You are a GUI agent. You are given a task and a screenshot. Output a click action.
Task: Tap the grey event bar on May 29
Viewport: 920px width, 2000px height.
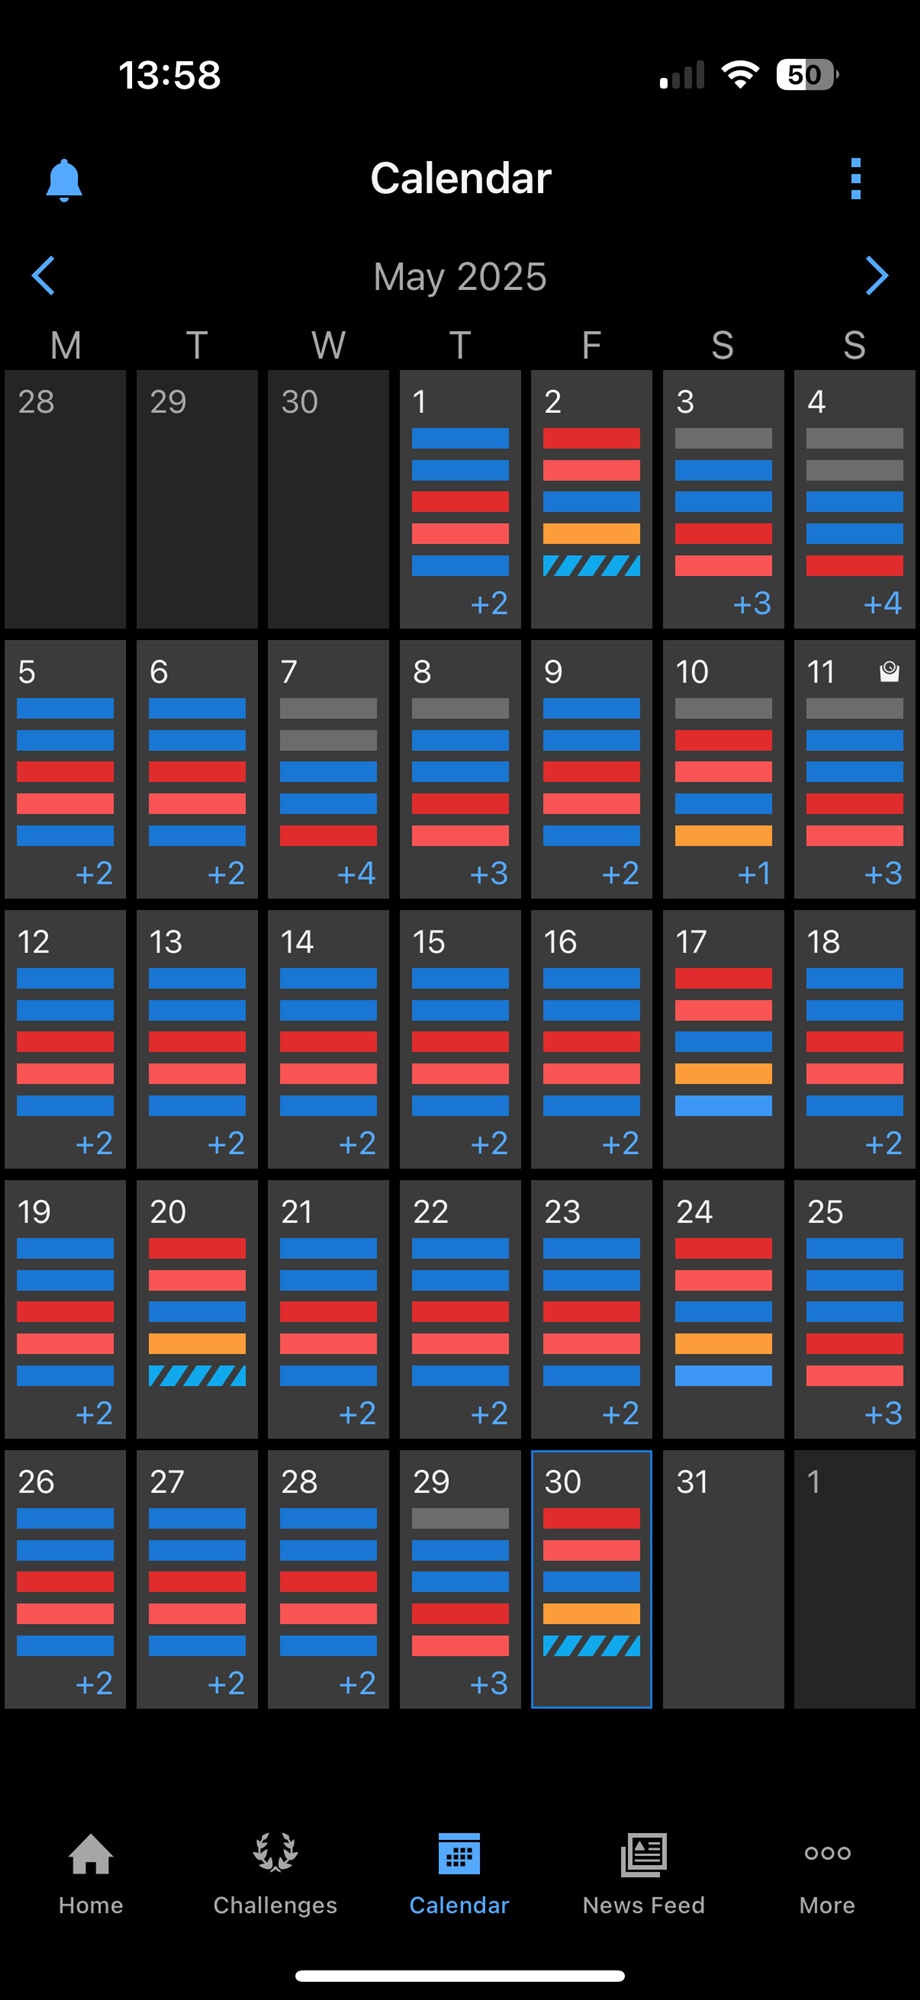pyautogui.click(x=460, y=1518)
